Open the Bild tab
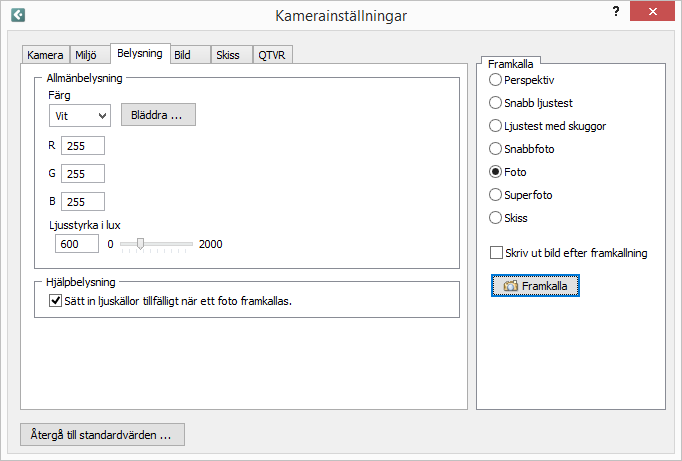The image size is (682, 461). [183, 55]
